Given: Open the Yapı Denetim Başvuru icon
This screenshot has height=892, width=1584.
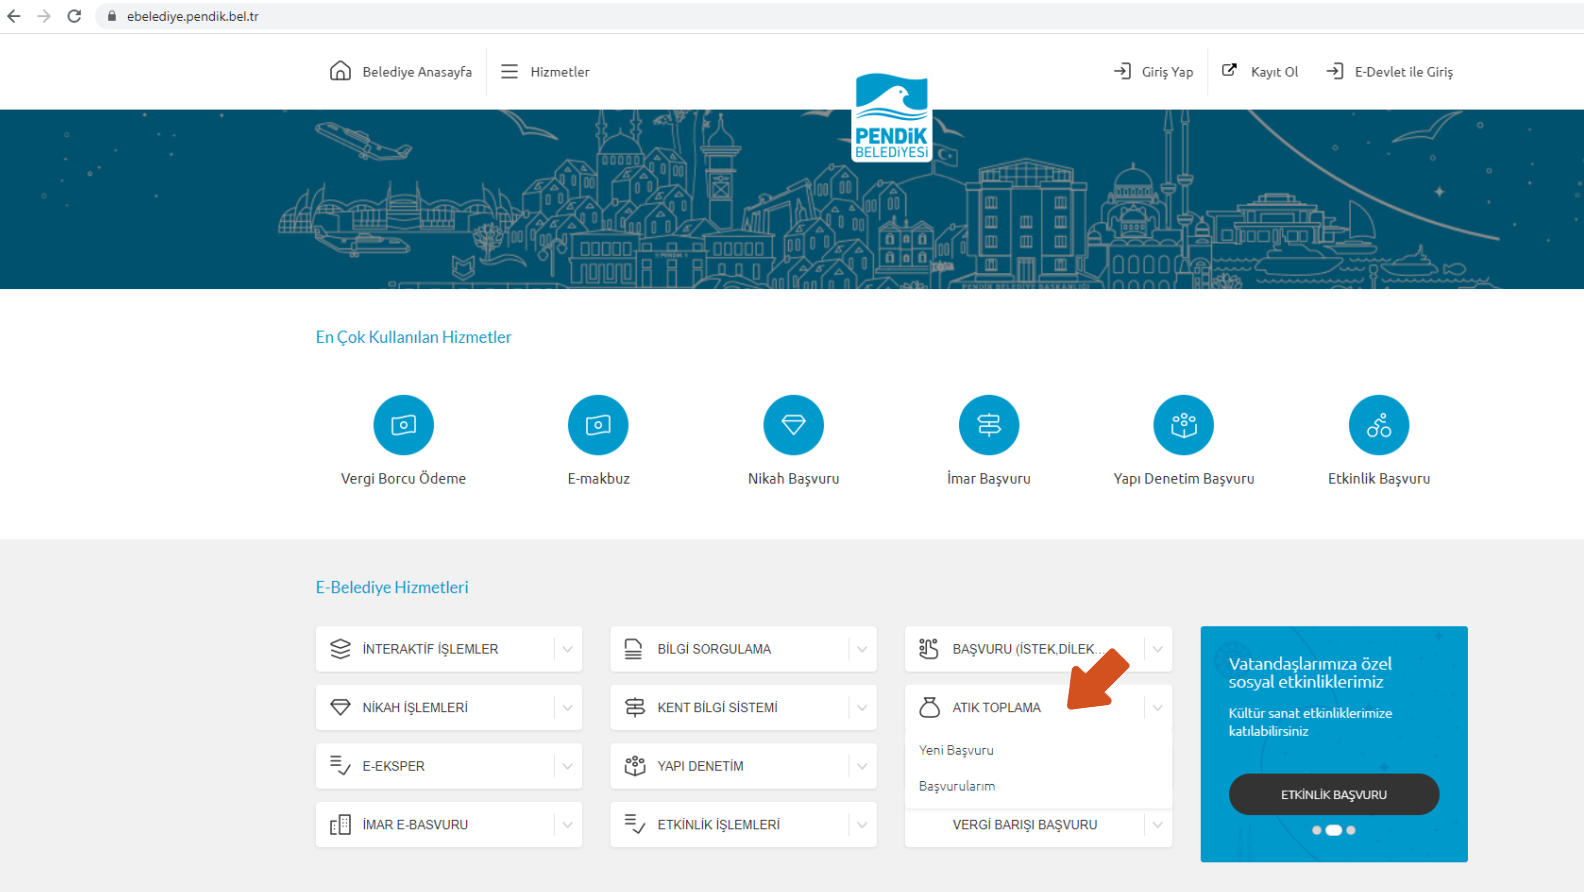Looking at the screenshot, I should 1183,425.
